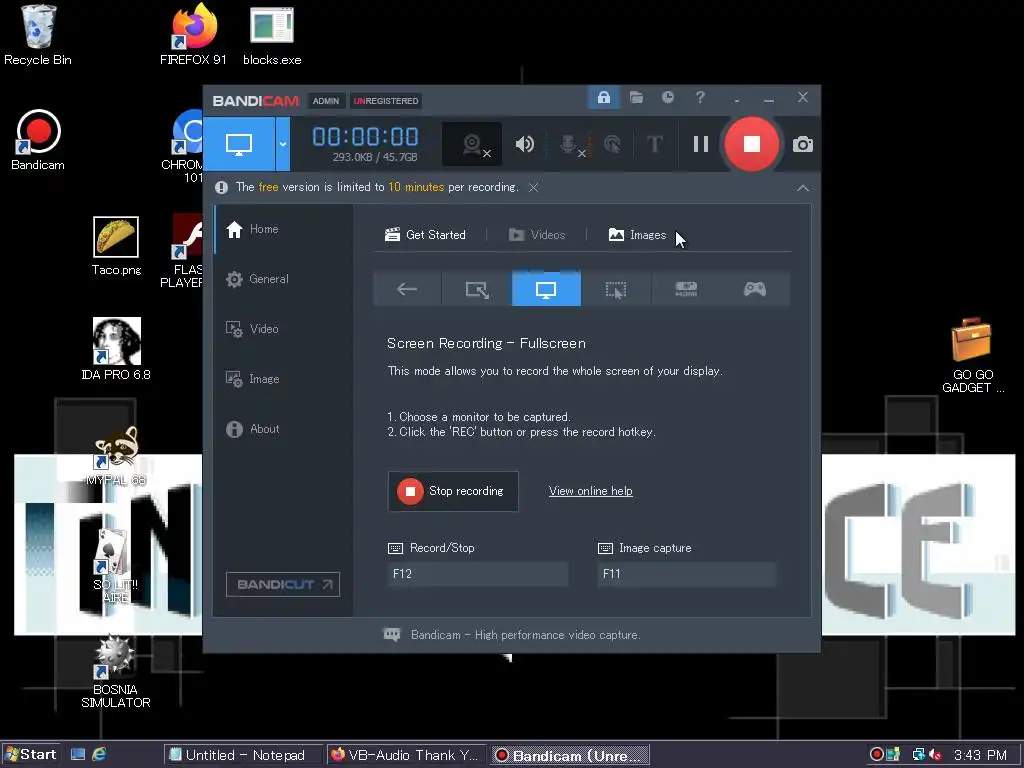The width and height of the screenshot is (1024, 768).
Task: Select the BOSNIA SIMULATOR desktop shortcut
Action: click(x=116, y=671)
